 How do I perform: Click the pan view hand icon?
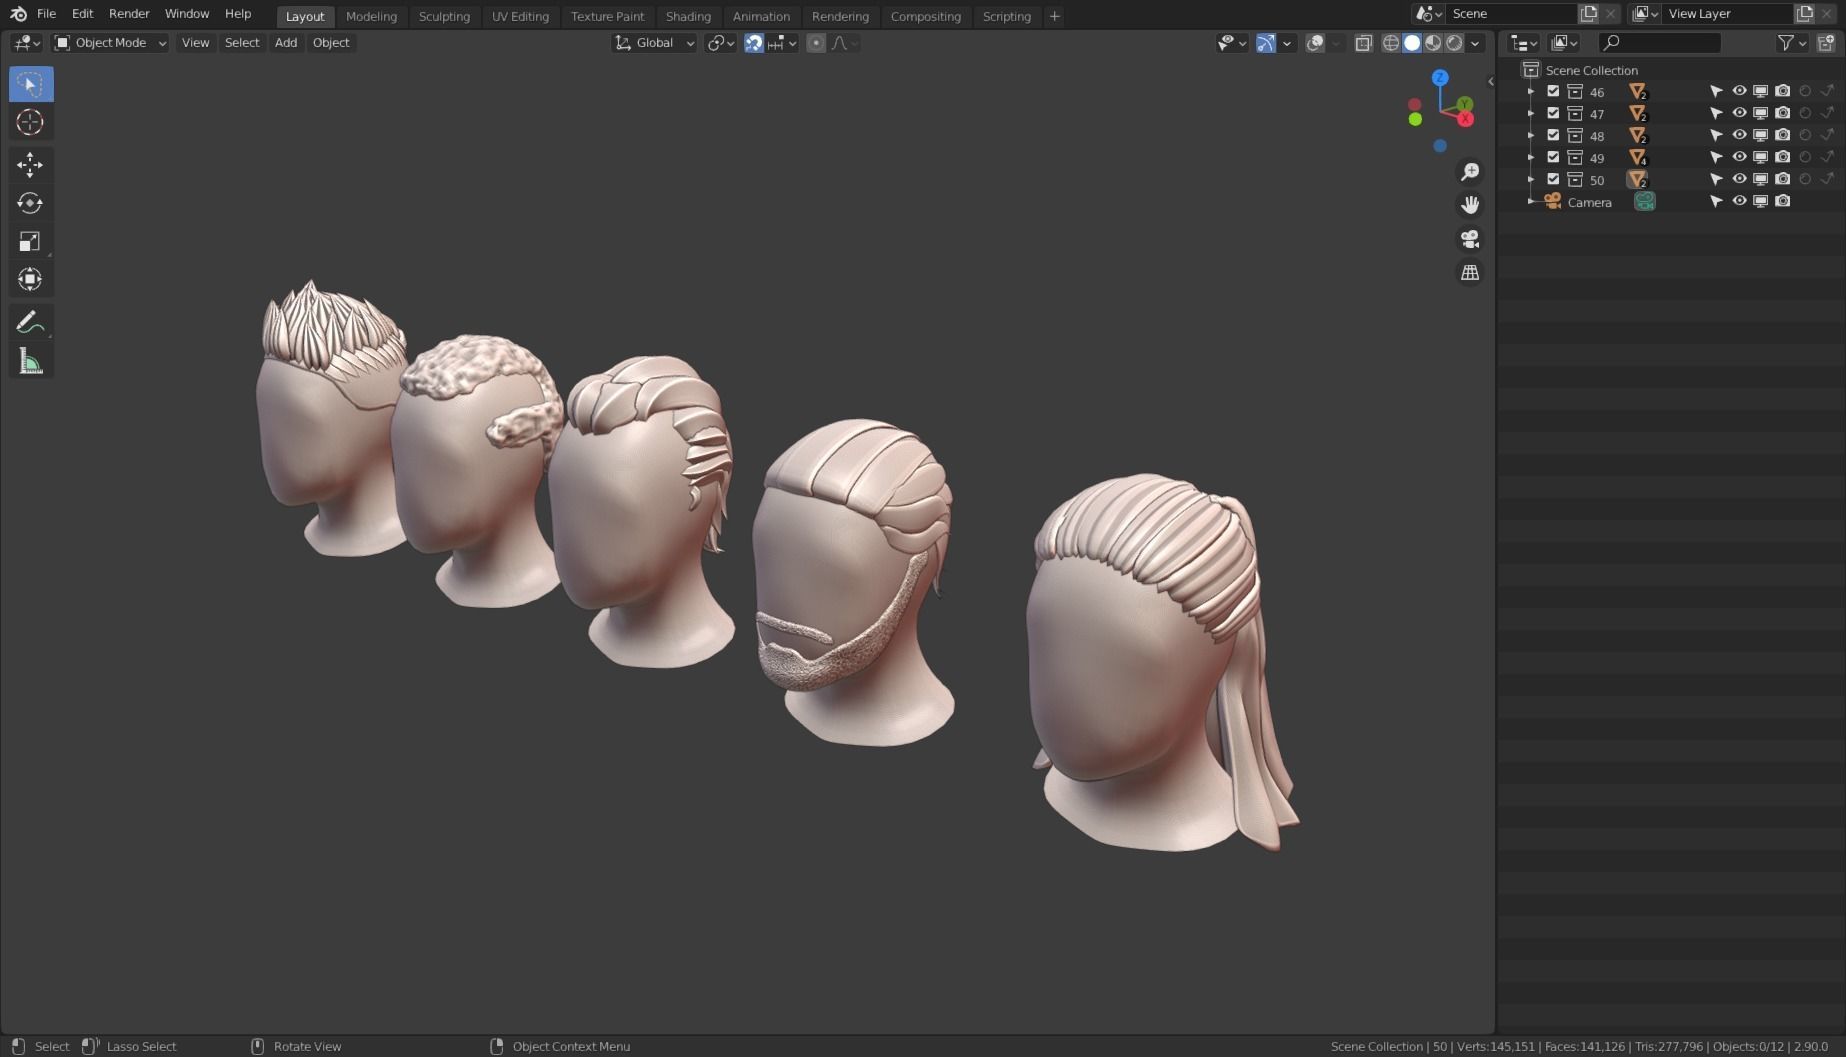1470,205
